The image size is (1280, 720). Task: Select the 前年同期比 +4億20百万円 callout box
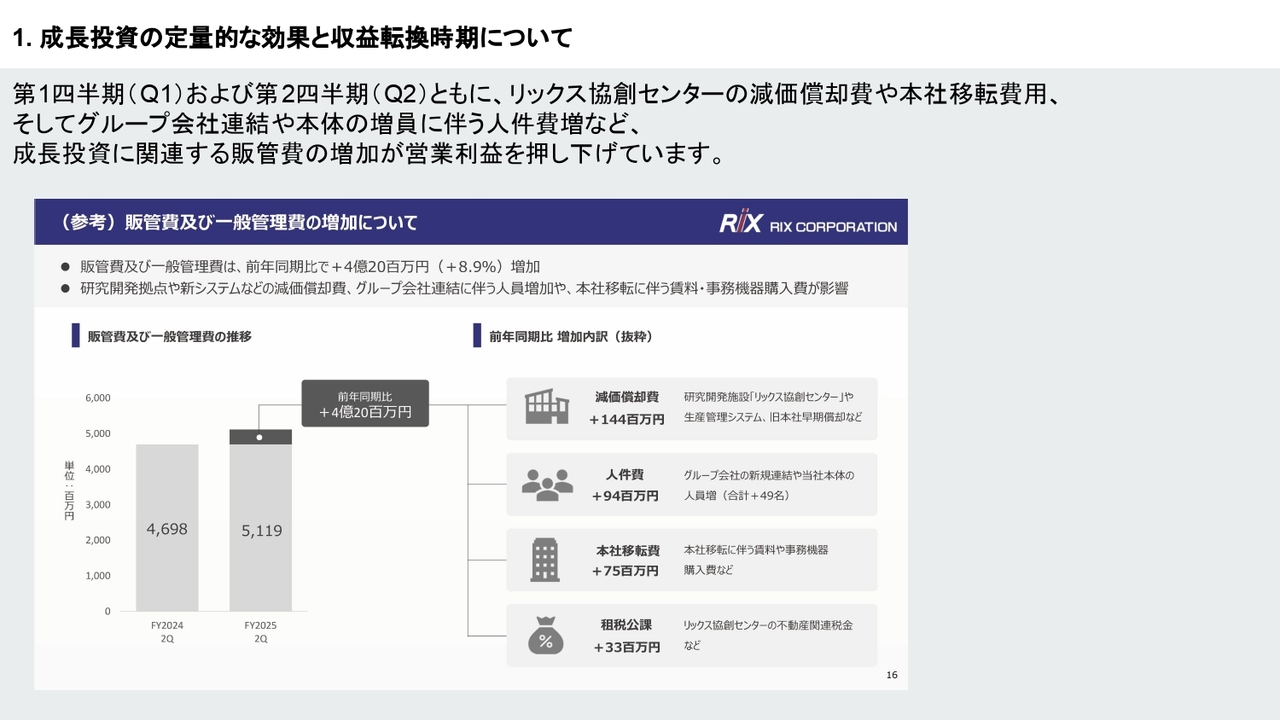pos(365,403)
